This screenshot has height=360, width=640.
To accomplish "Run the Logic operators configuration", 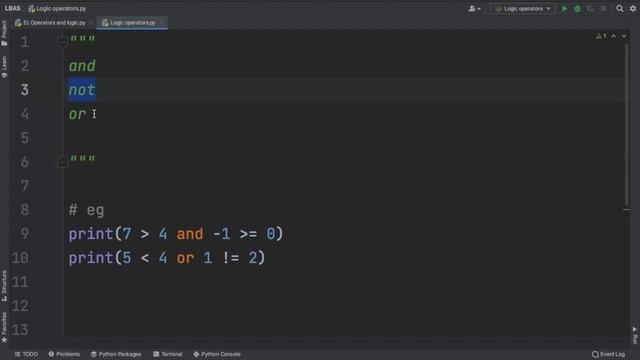I will (x=564, y=9).
